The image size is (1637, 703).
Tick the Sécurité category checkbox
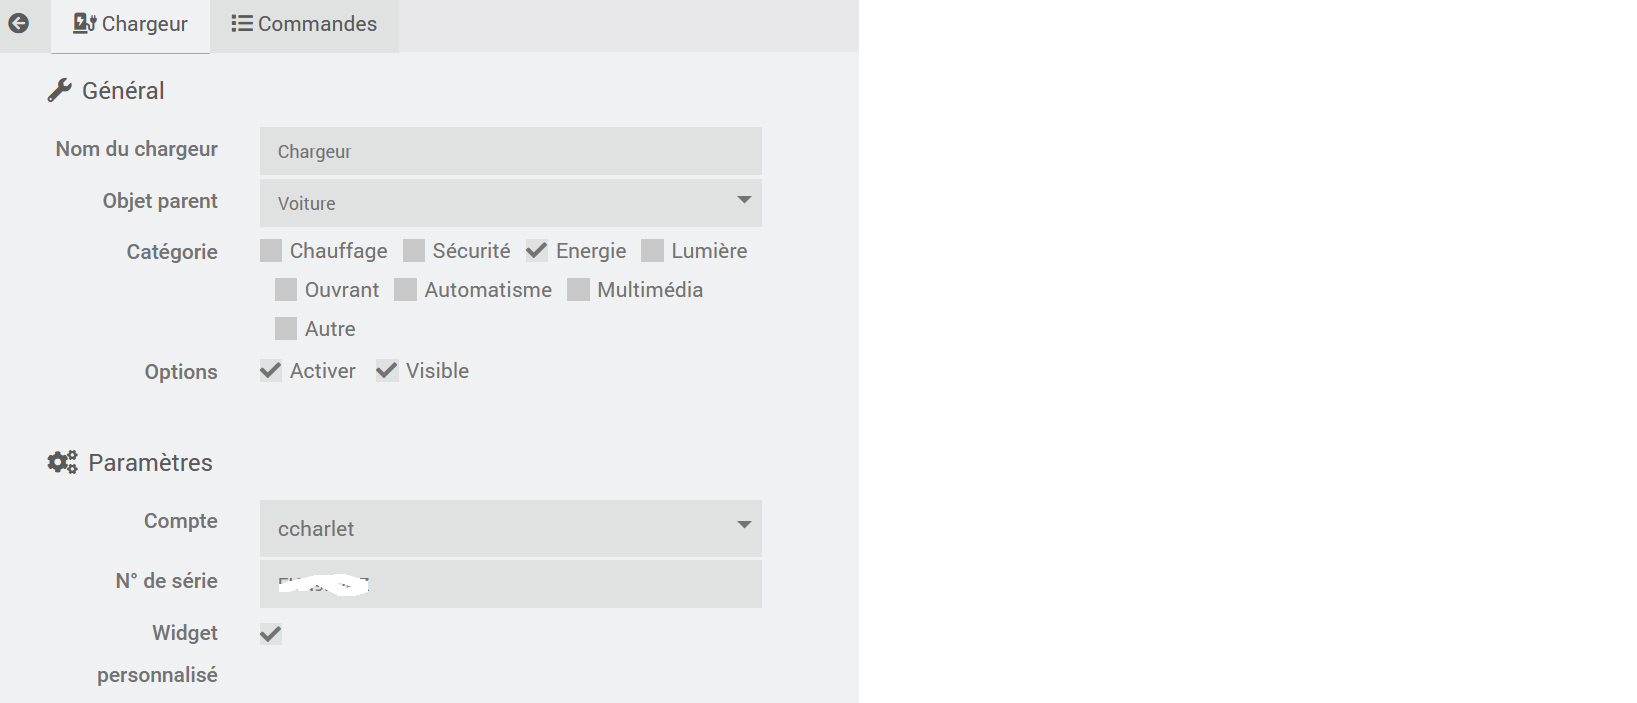point(414,251)
